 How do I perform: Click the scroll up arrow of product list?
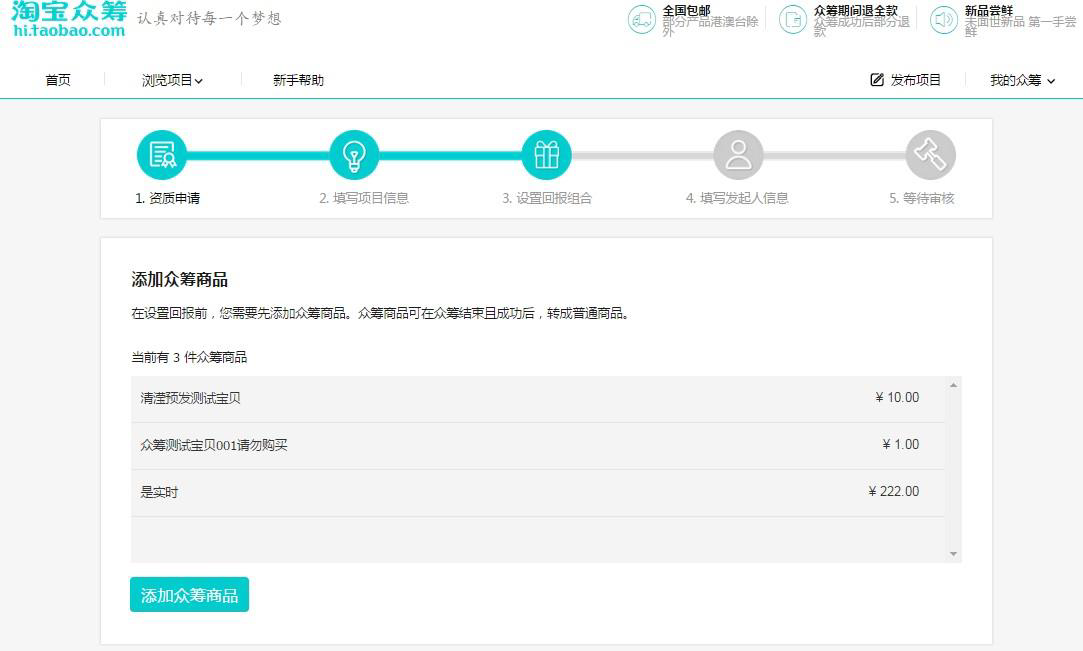click(953, 385)
